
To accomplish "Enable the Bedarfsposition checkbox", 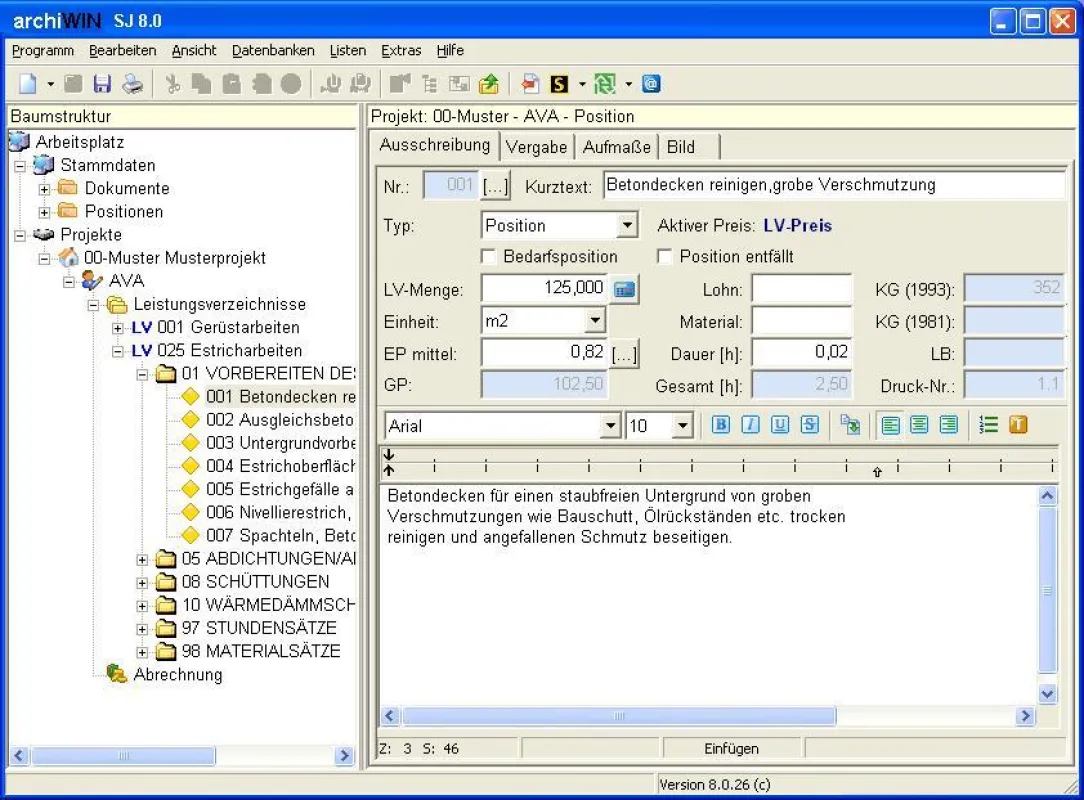I will [x=489, y=257].
